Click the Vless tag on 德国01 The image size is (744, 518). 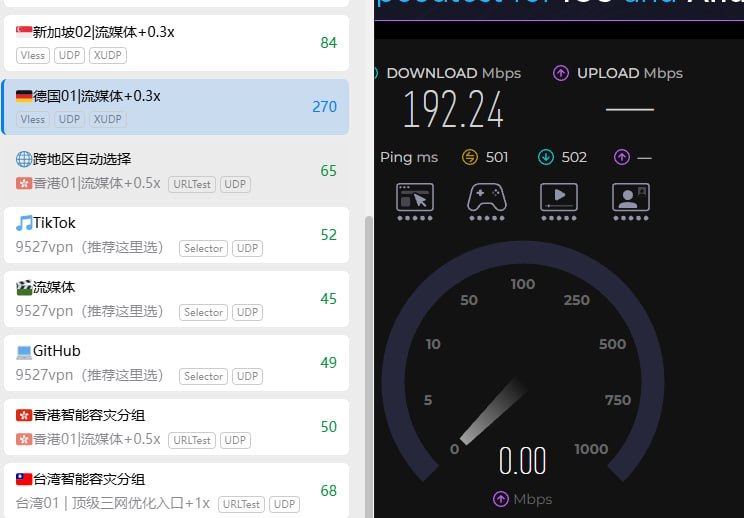[33, 120]
